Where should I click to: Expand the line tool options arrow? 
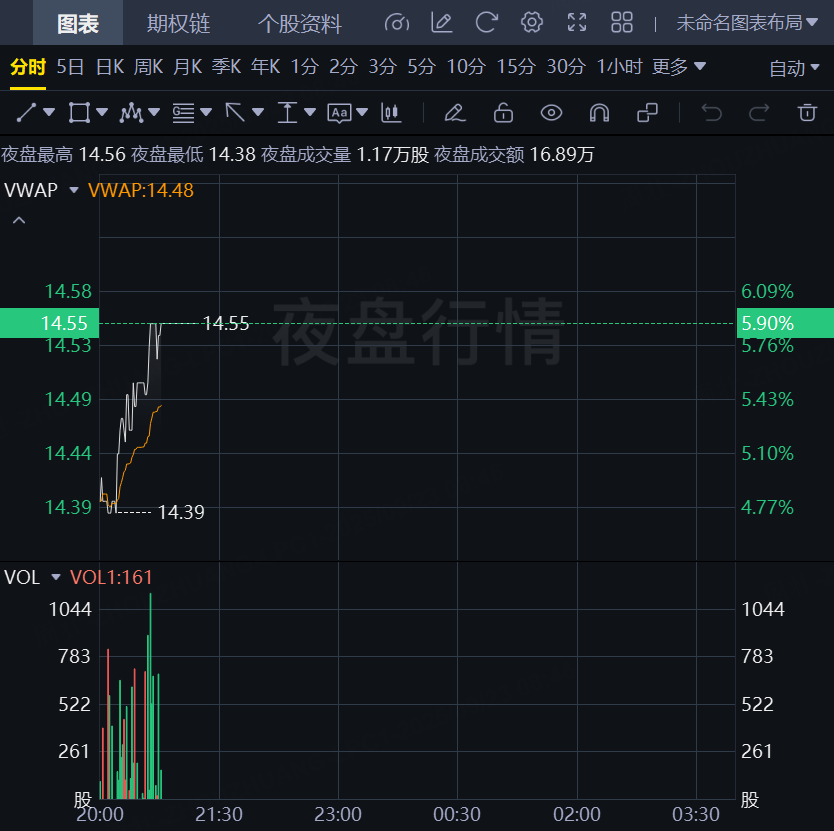pos(49,112)
